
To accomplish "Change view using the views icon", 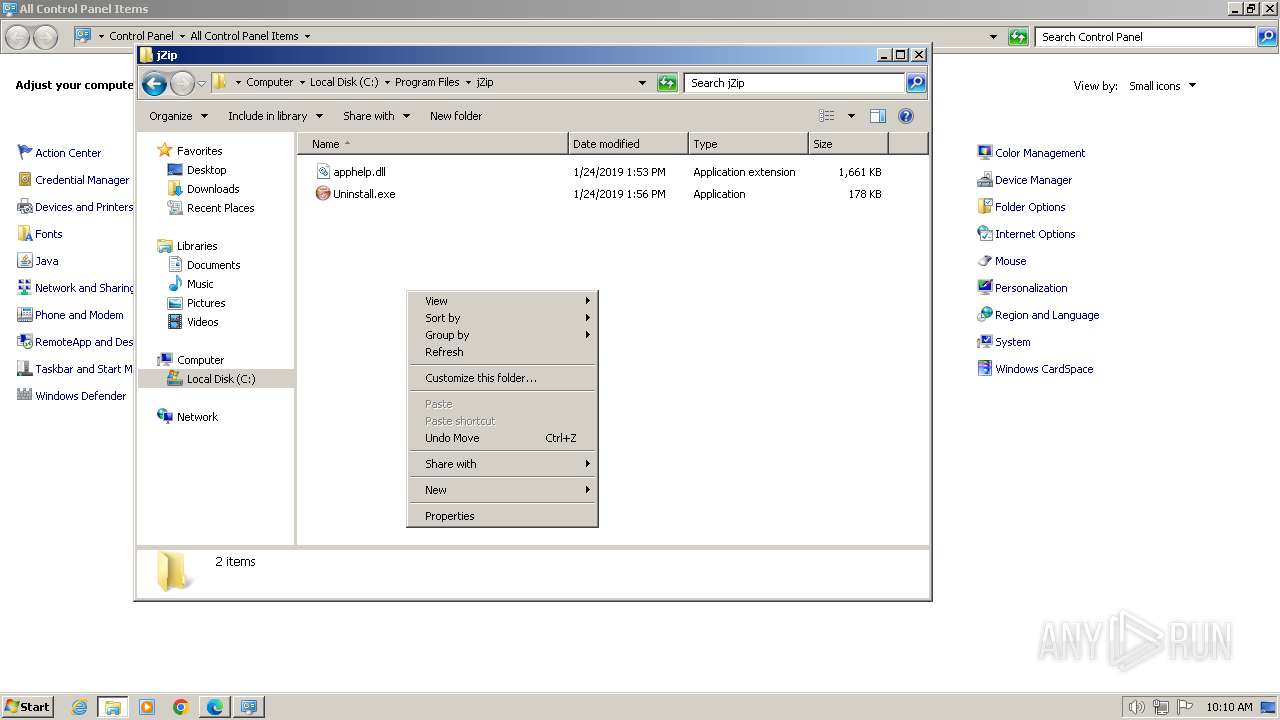I will tap(827, 116).
